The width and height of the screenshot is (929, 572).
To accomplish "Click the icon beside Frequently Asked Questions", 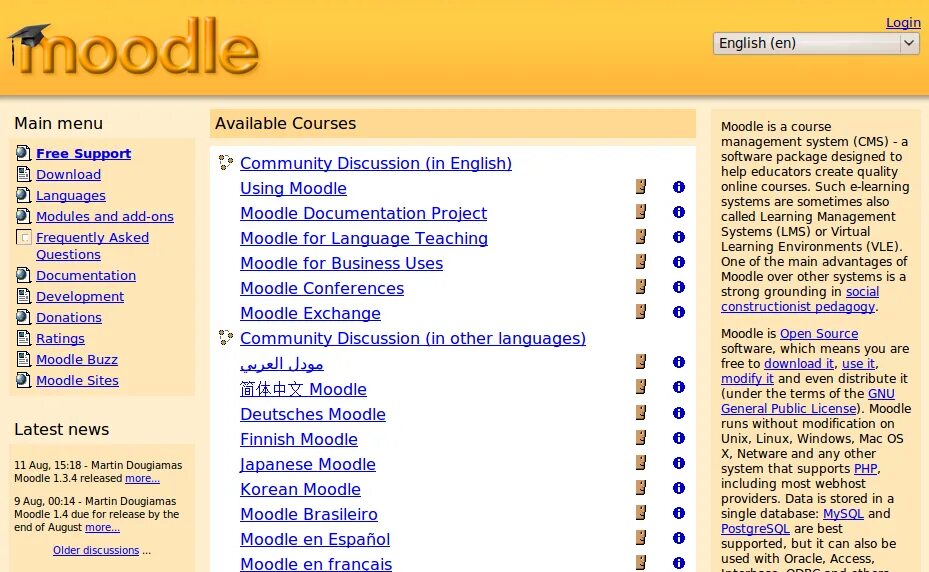I will pyautogui.click(x=24, y=238).
